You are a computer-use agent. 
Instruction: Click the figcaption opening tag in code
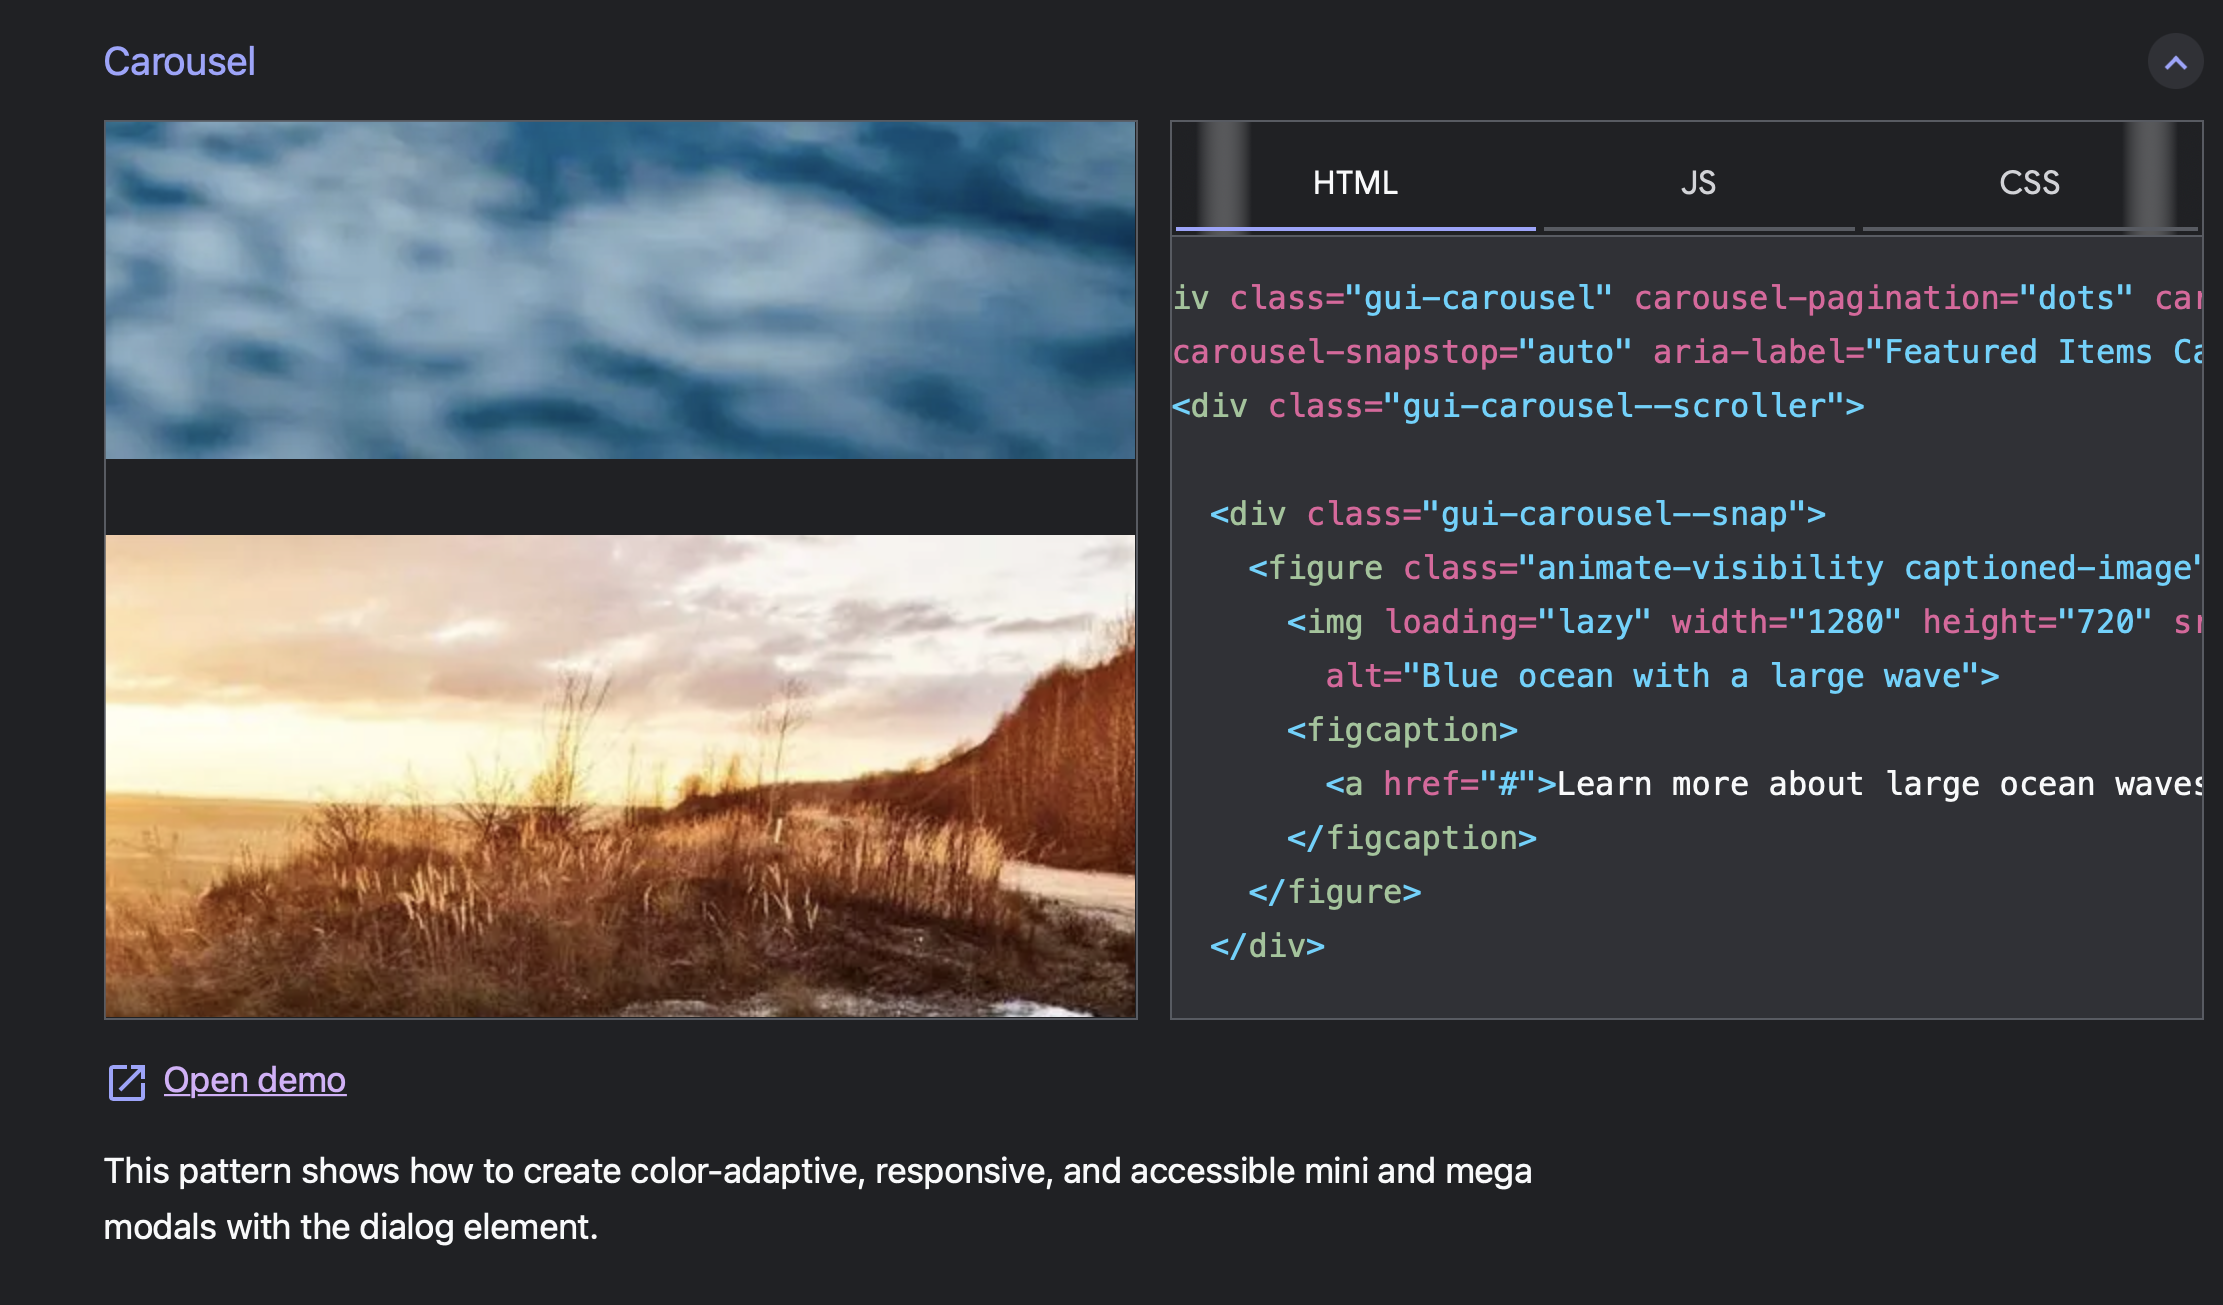pos(1404,729)
